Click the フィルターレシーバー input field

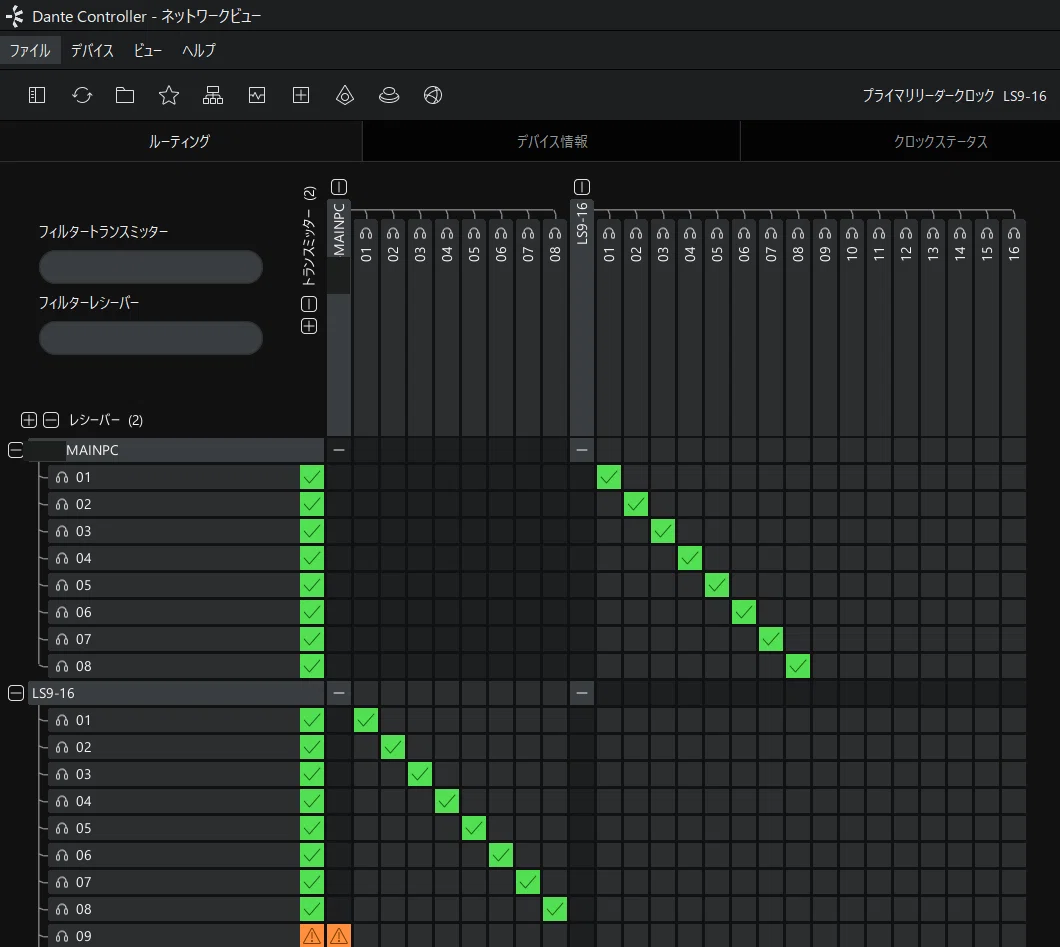(x=151, y=338)
